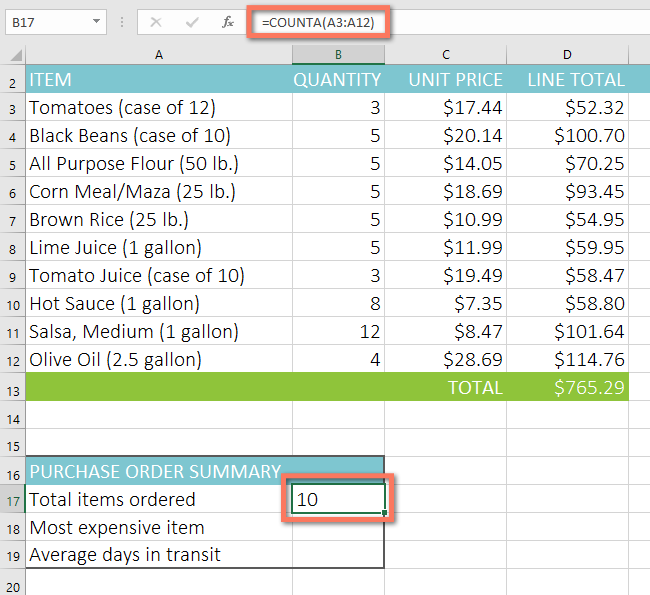
Task: Click the Cancel (X) formula bar icon
Action: pos(156,21)
